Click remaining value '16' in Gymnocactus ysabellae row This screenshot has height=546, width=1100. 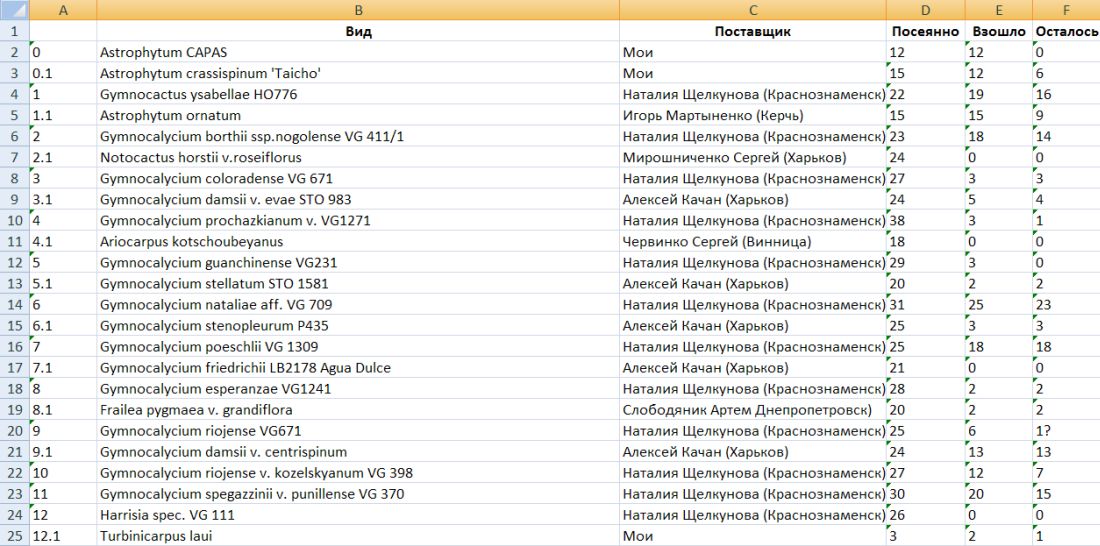(x=1066, y=94)
